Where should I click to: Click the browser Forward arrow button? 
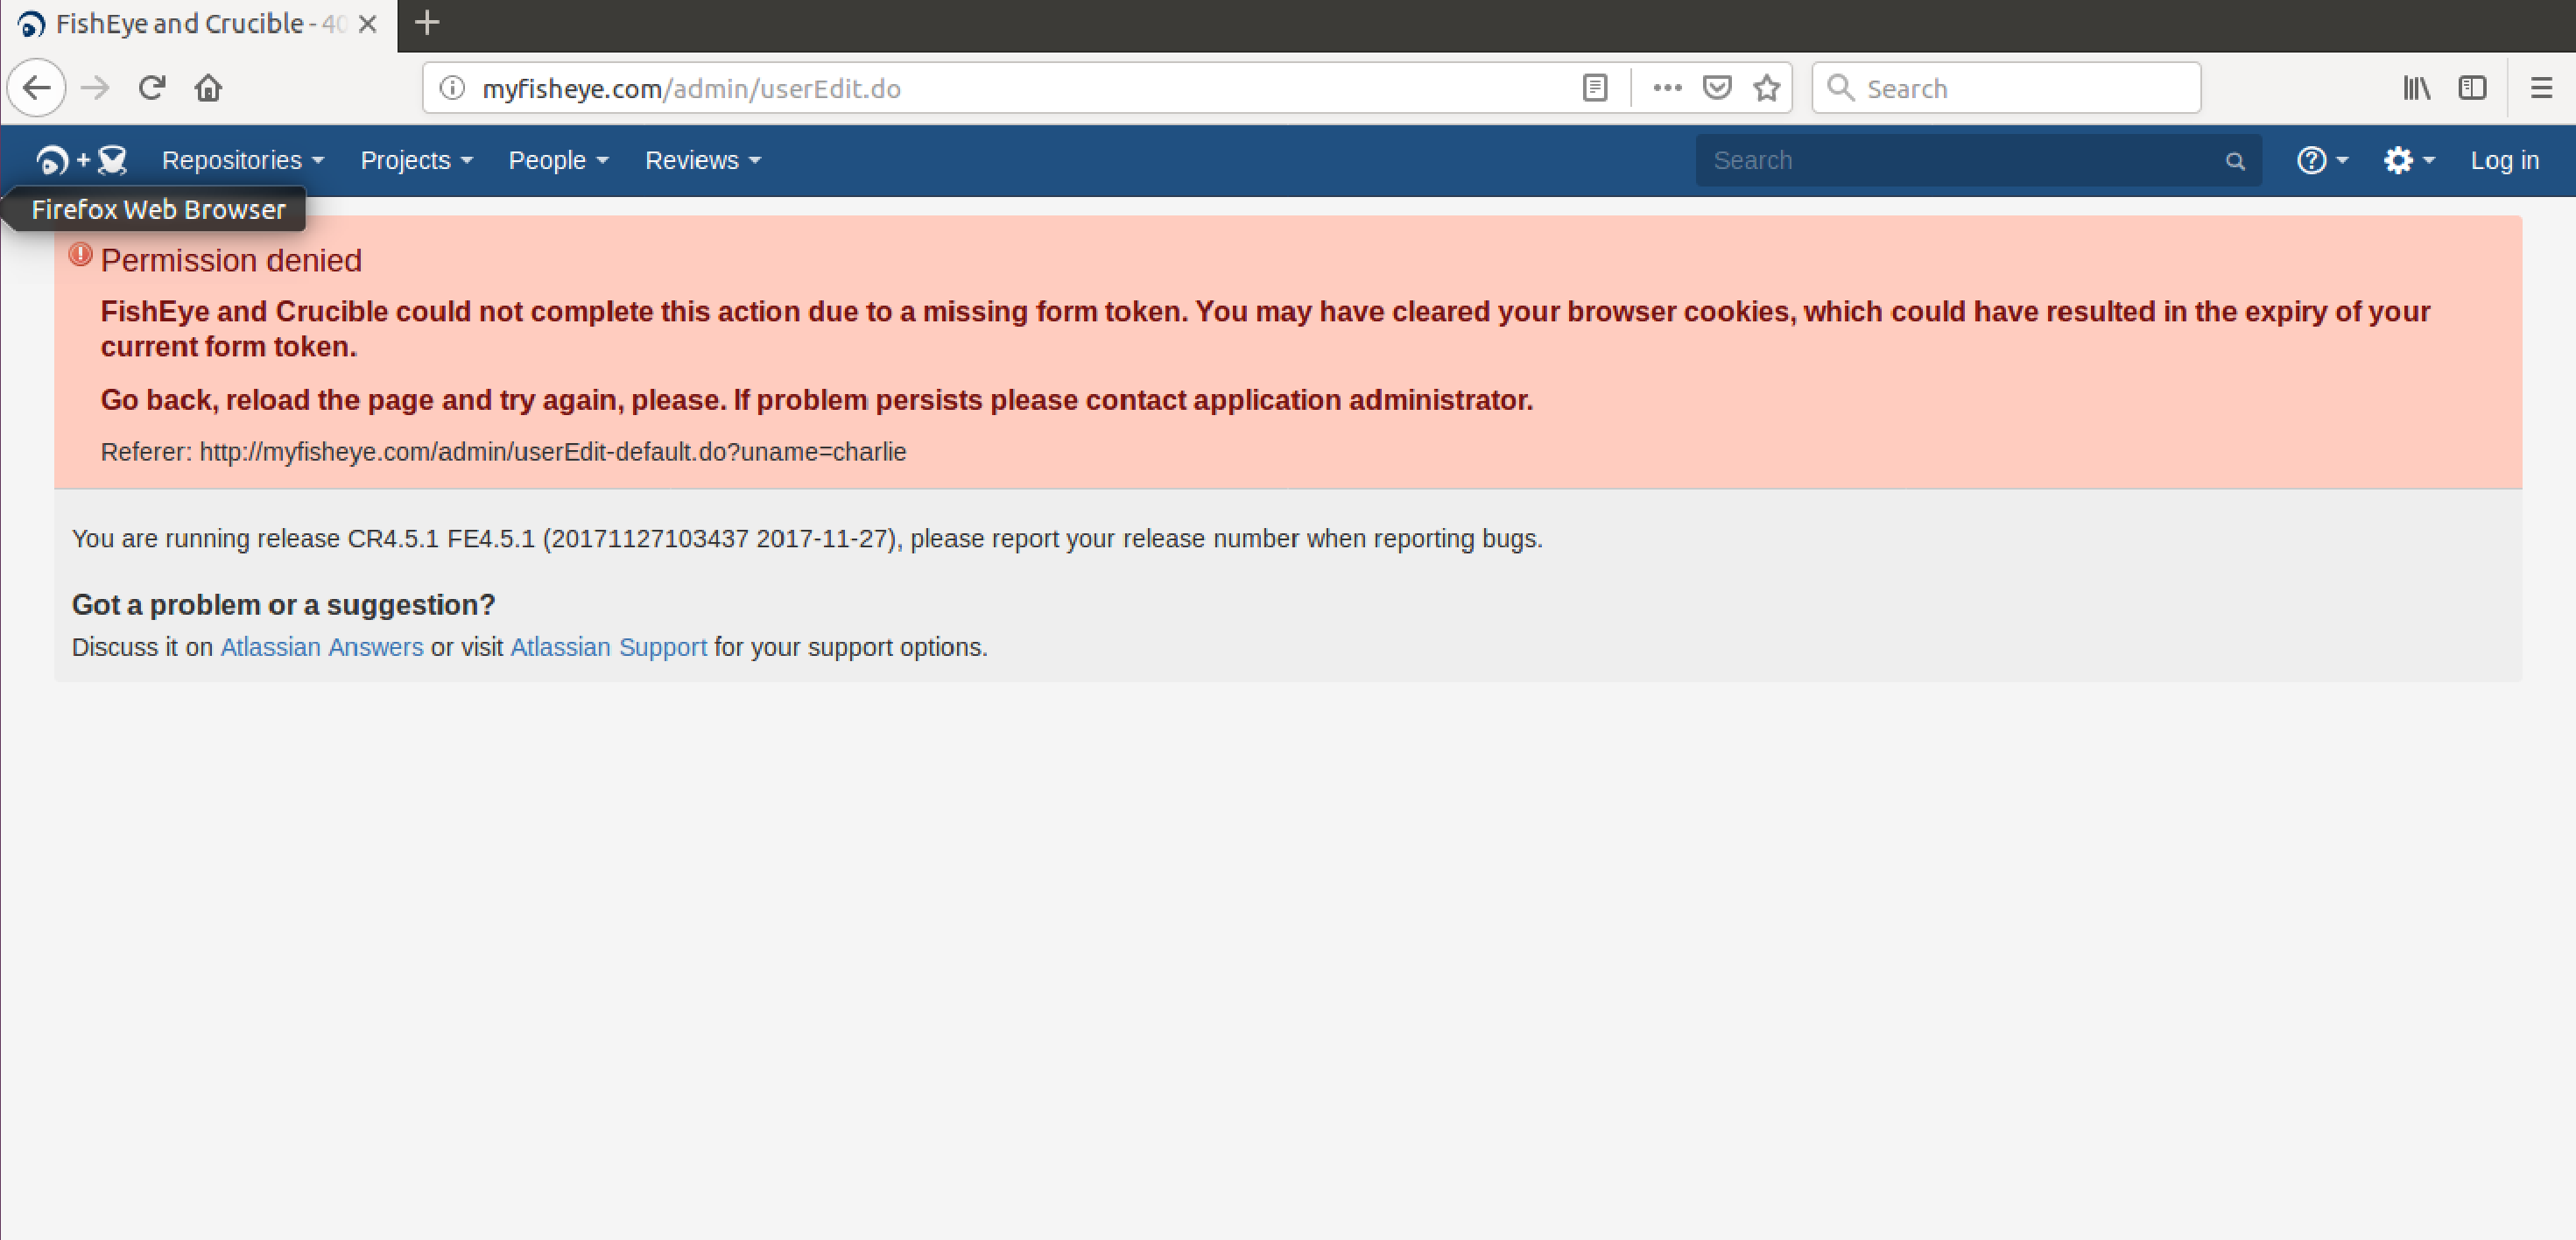[95, 88]
